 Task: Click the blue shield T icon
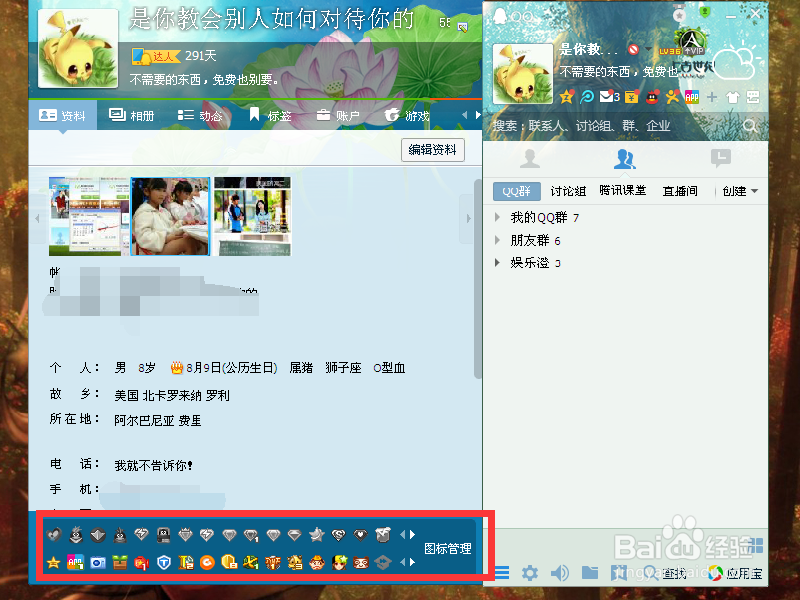coord(164,562)
